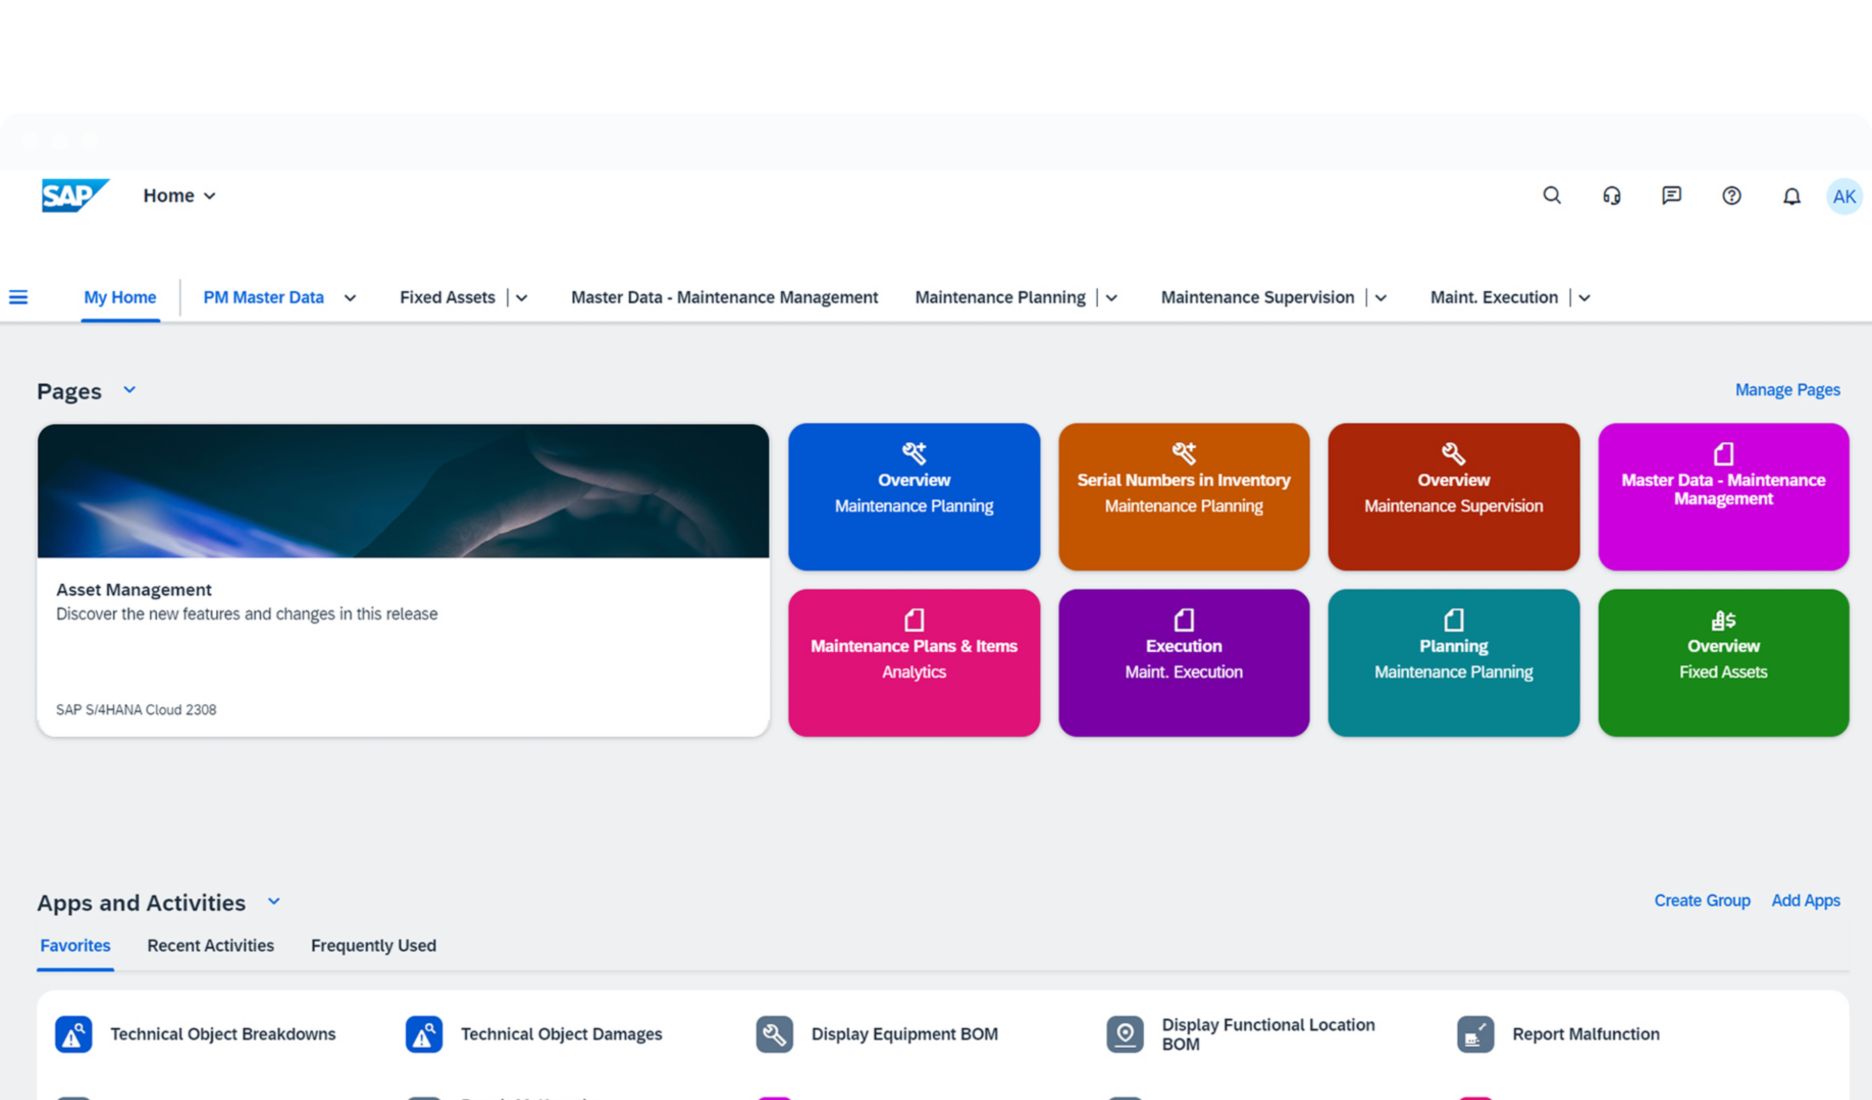Click the headset support icon
Viewport: 1872px width, 1100px height.
tap(1611, 196)
